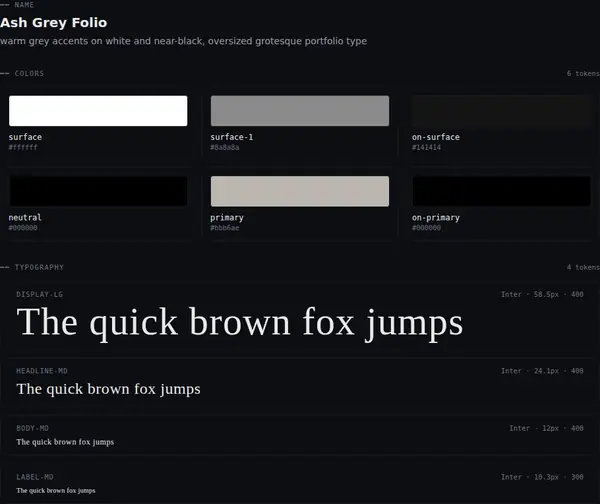
Task: Click the 'surface' token label
Action: (x=25, y=137)
